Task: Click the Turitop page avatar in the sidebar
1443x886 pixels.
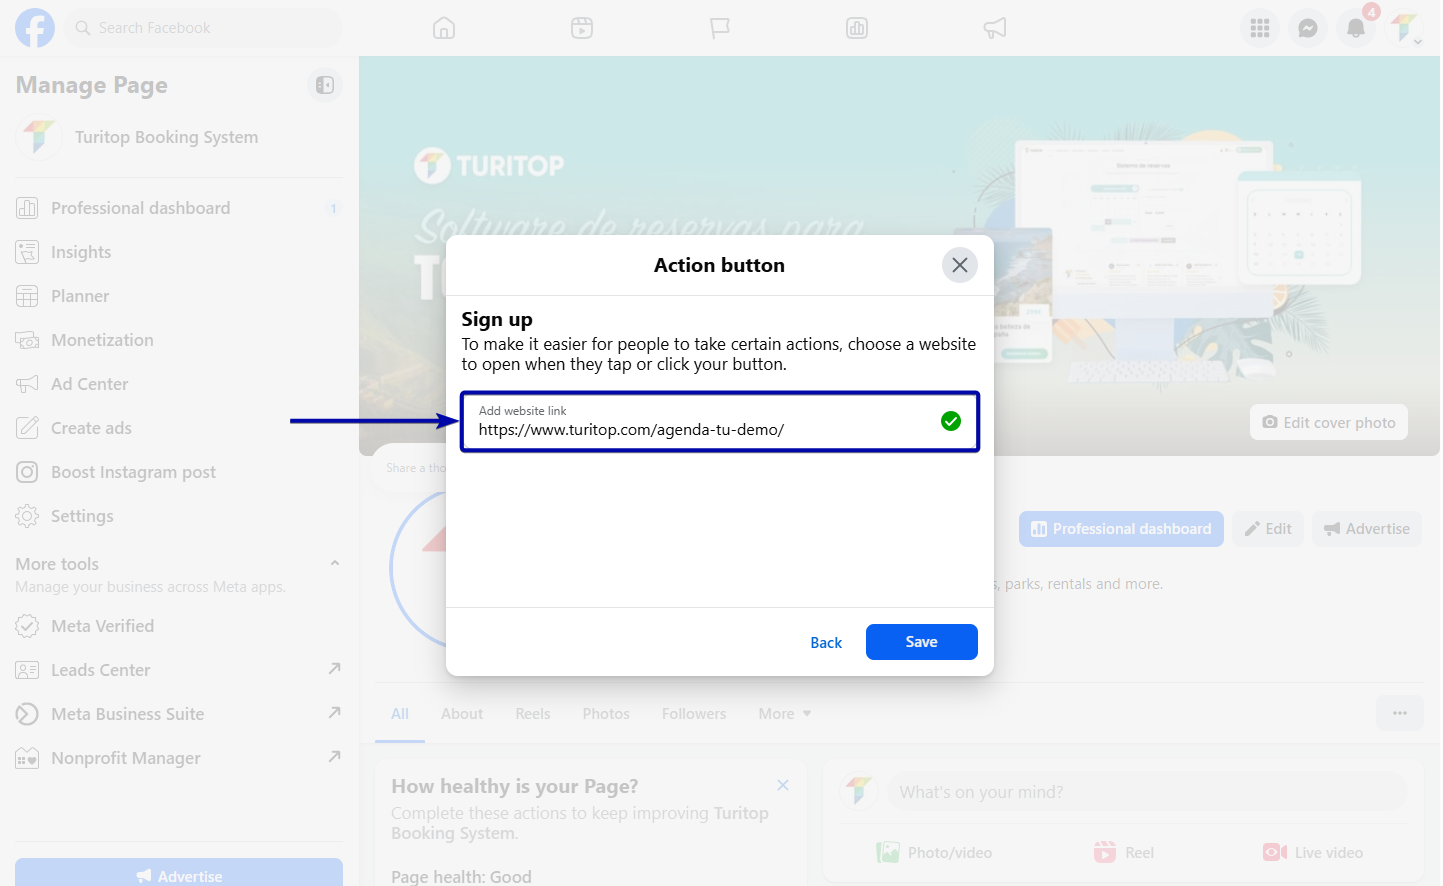Action: 39,137
